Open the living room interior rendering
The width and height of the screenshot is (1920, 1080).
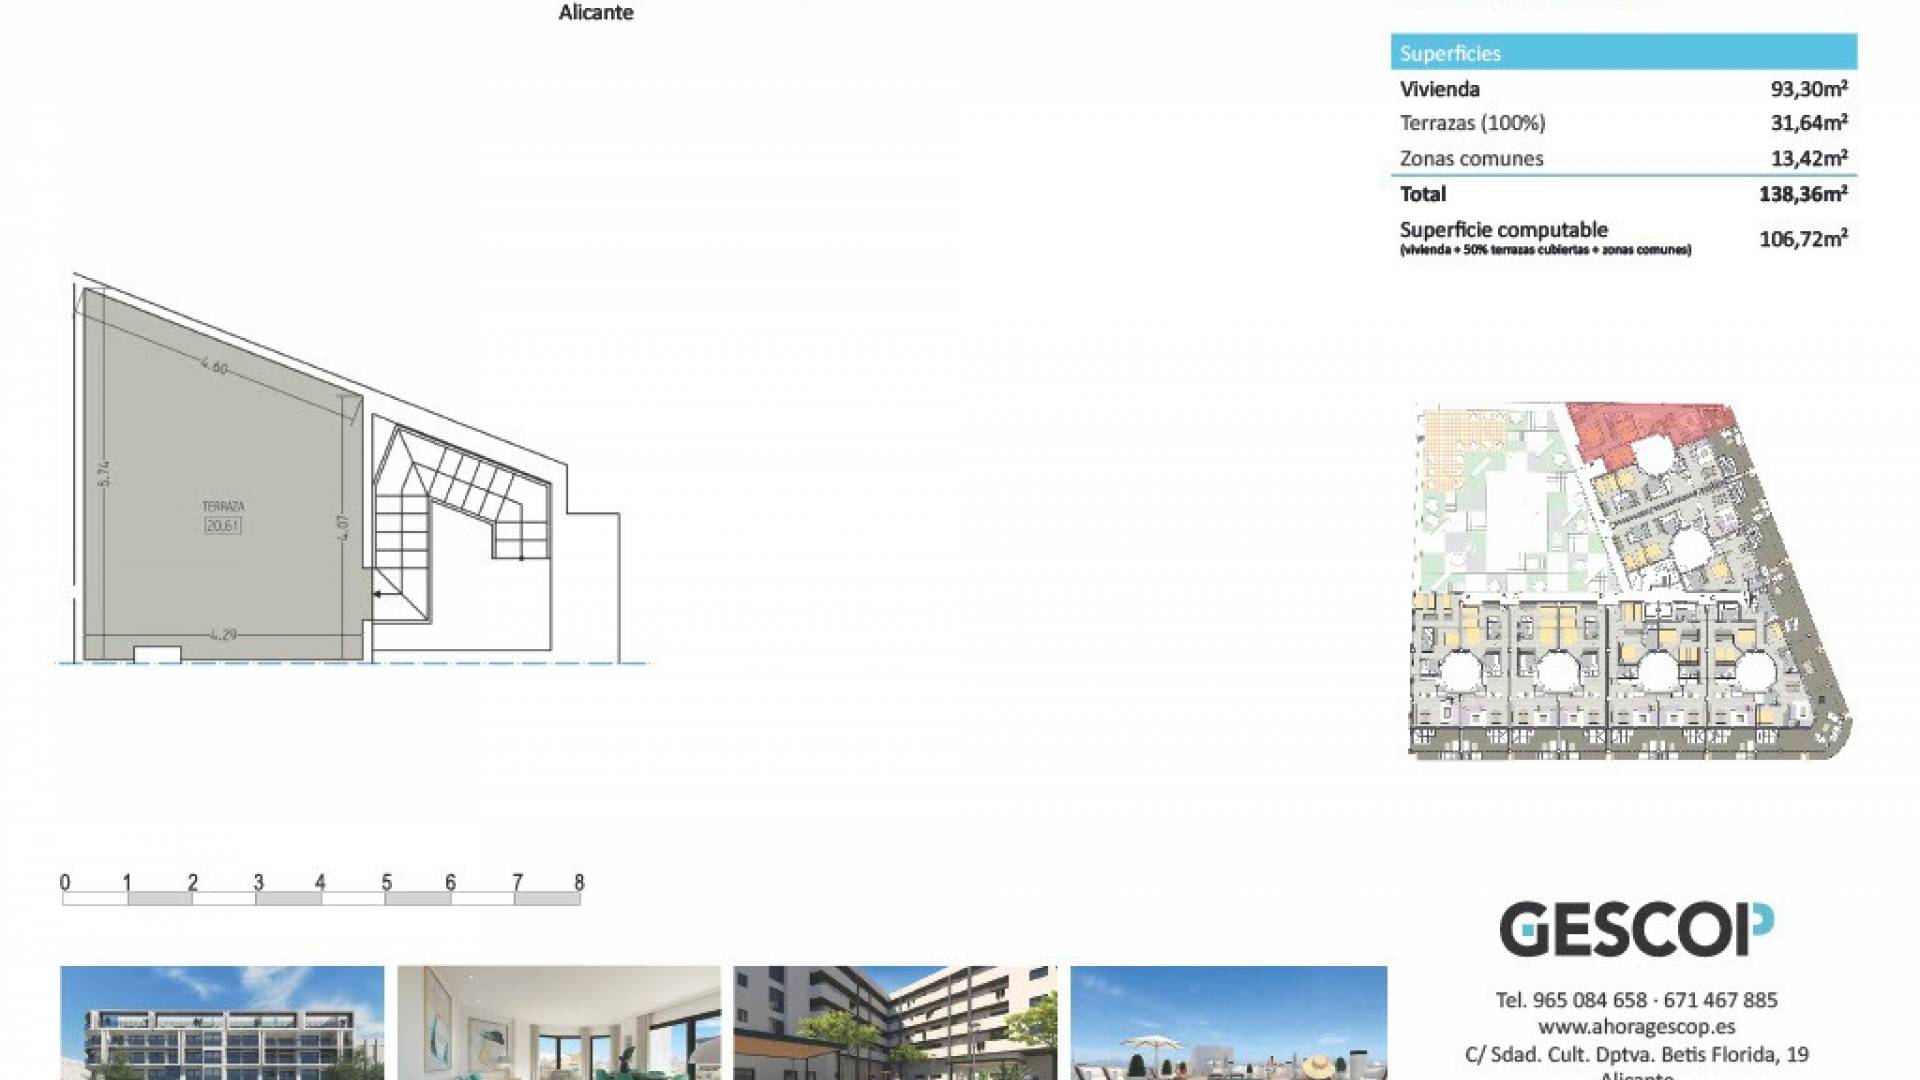click(558, 1022)
